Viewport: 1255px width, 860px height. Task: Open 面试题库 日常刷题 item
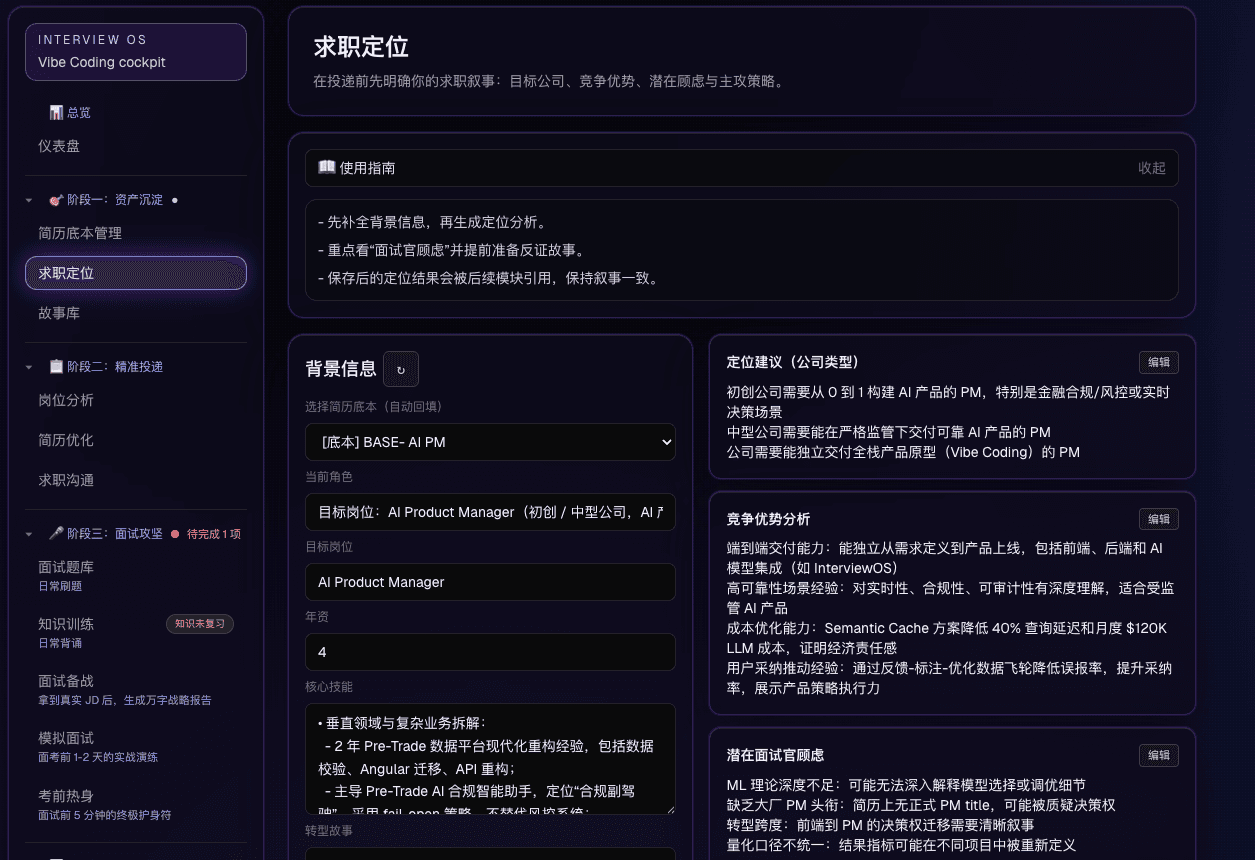(x=136, y=576)
